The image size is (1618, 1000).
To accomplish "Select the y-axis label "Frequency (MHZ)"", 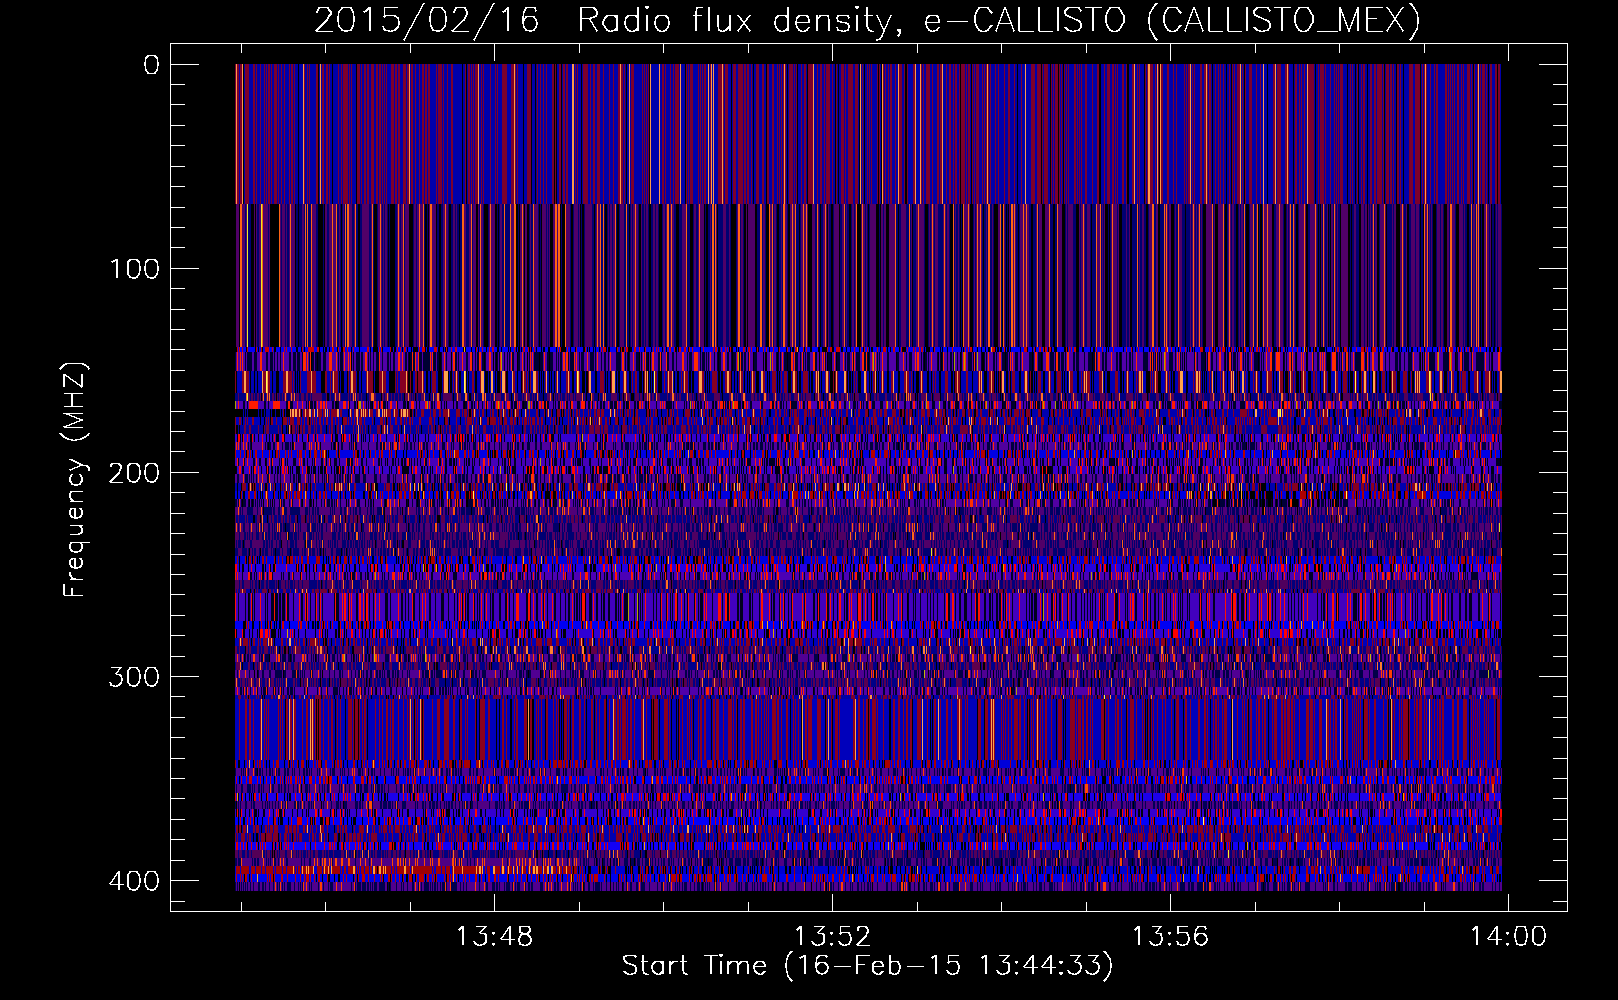I will tap(75, 479).
